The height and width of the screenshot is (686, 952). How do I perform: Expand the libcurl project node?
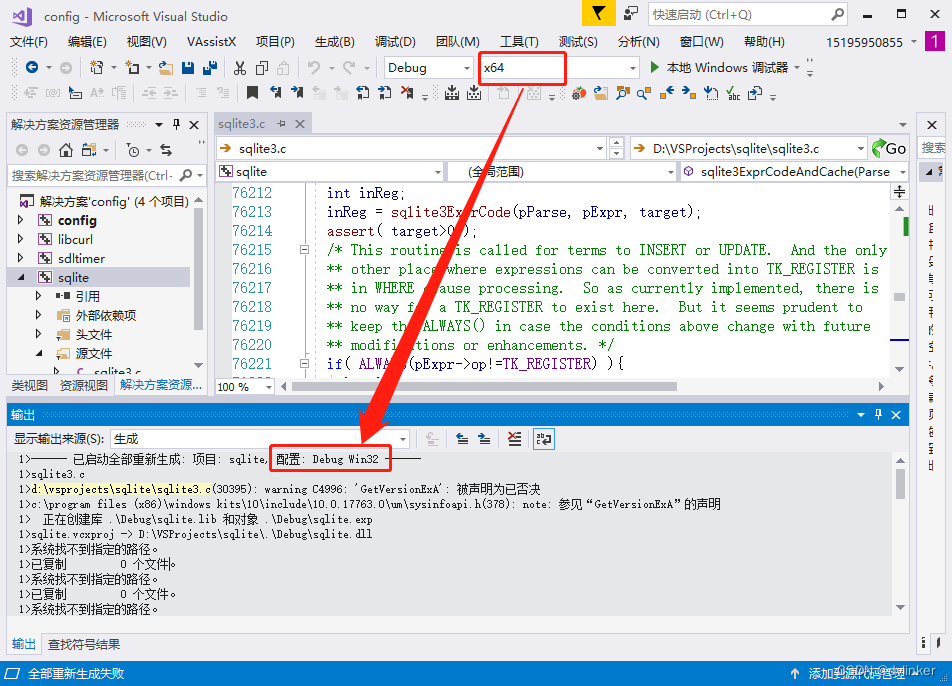[21, 239]
